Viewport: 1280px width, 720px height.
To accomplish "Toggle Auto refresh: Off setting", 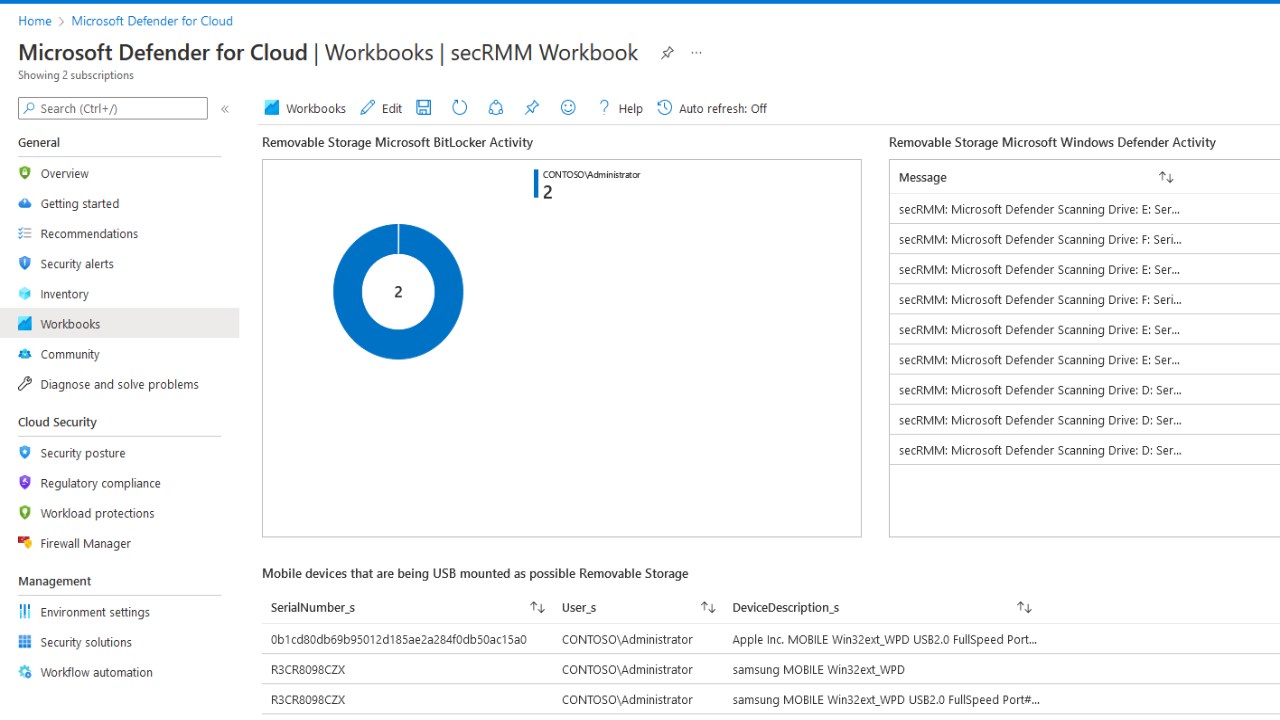I will [712, 108].
